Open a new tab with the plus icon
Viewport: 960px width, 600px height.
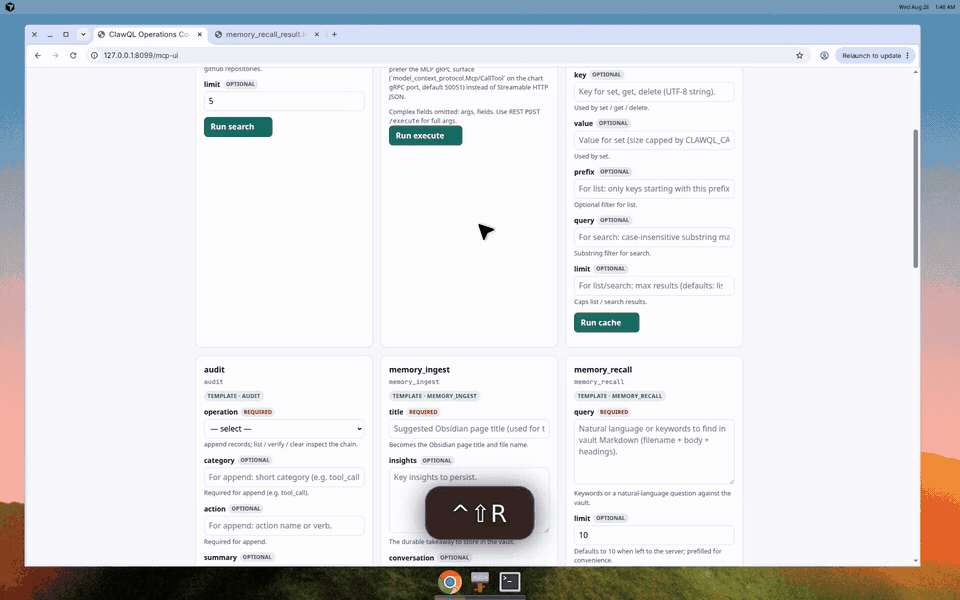tap(334, 34)
